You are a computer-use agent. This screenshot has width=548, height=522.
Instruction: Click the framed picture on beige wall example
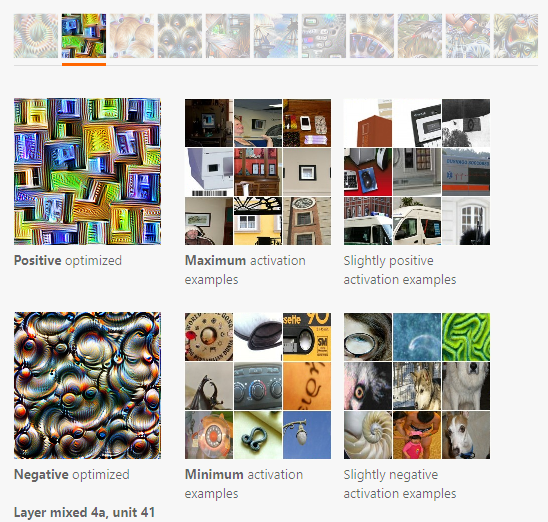pos(307,172)
